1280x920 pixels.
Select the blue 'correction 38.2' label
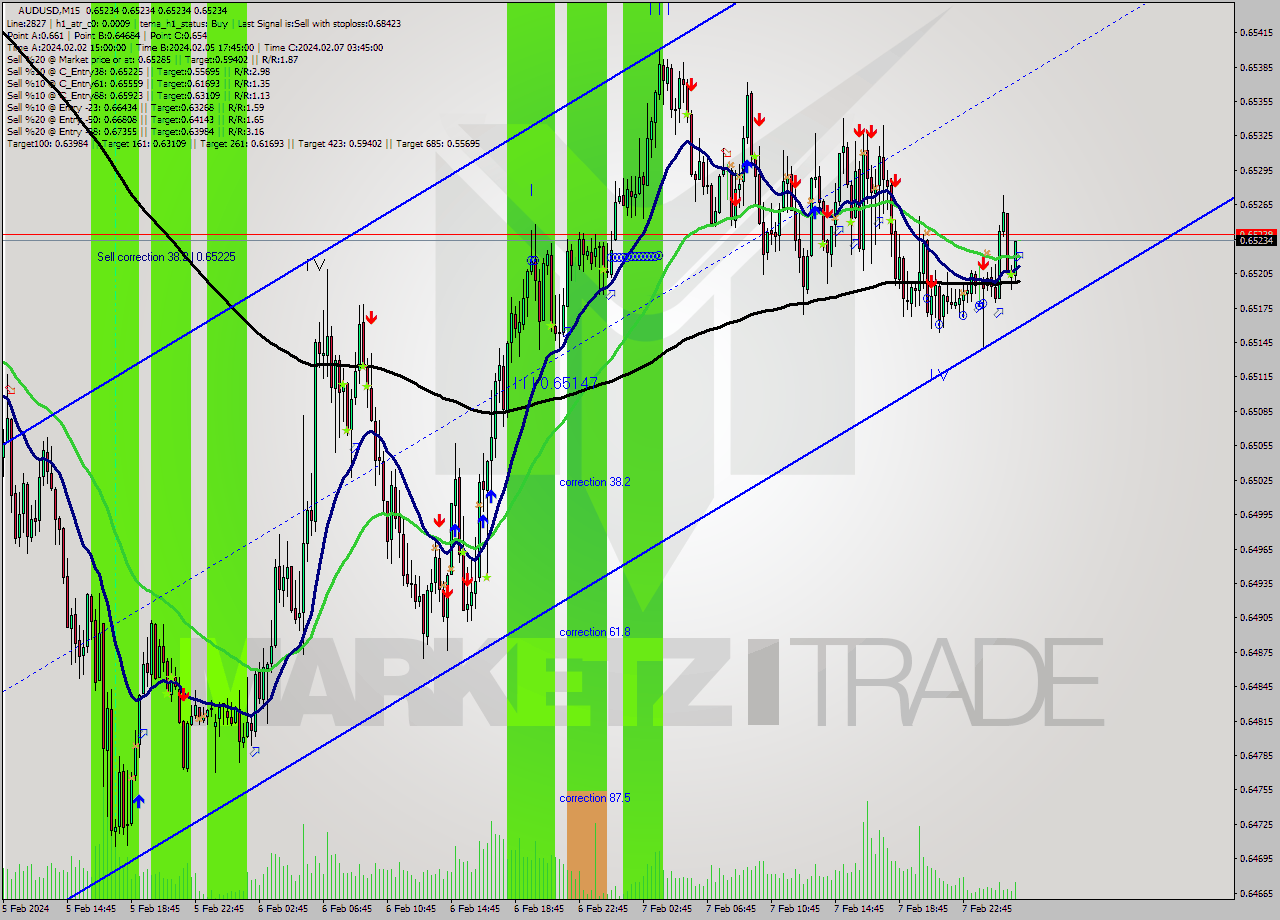[595, 482]
